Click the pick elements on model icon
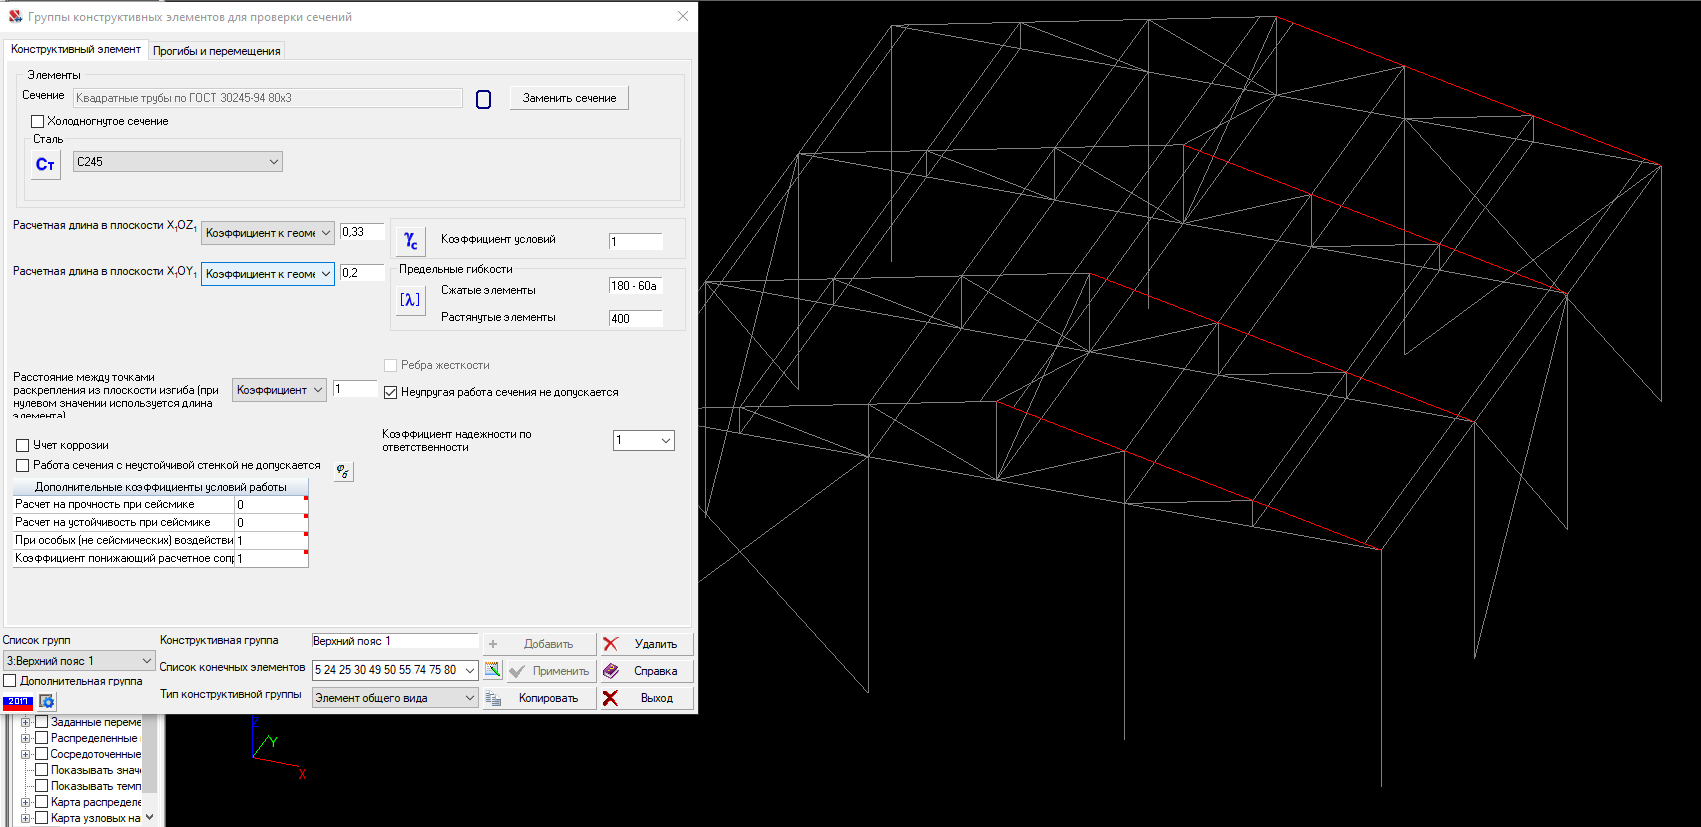This screenshot has height=827, width=1701. point(493,670)
